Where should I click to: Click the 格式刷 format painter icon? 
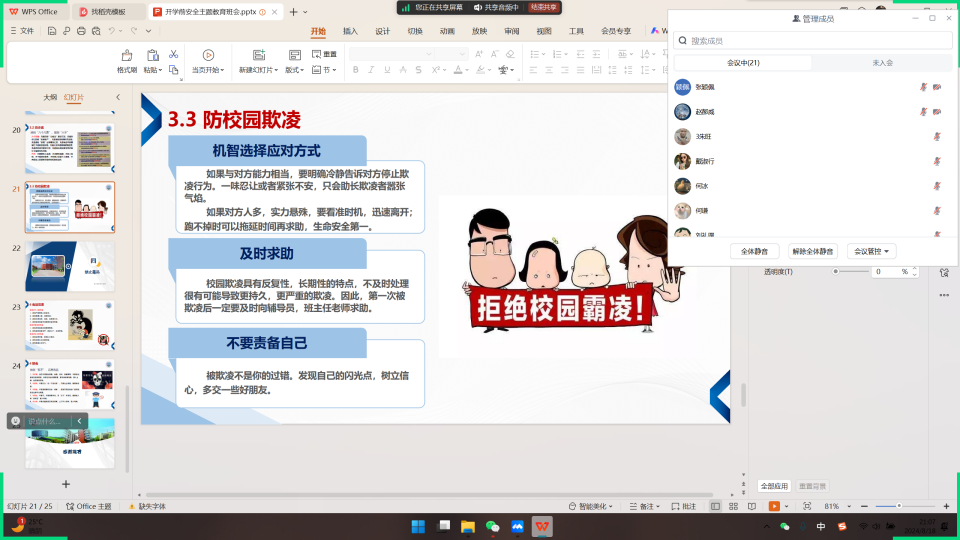point(127,55)
